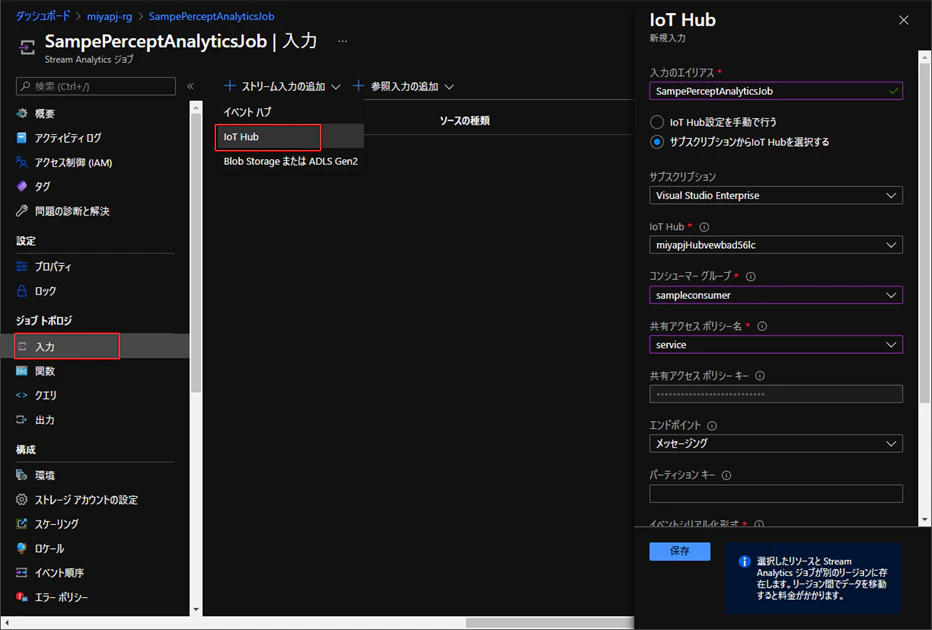Open クエリ in sidebar menu
Screen dimensions: 932x630
[46, 395]
